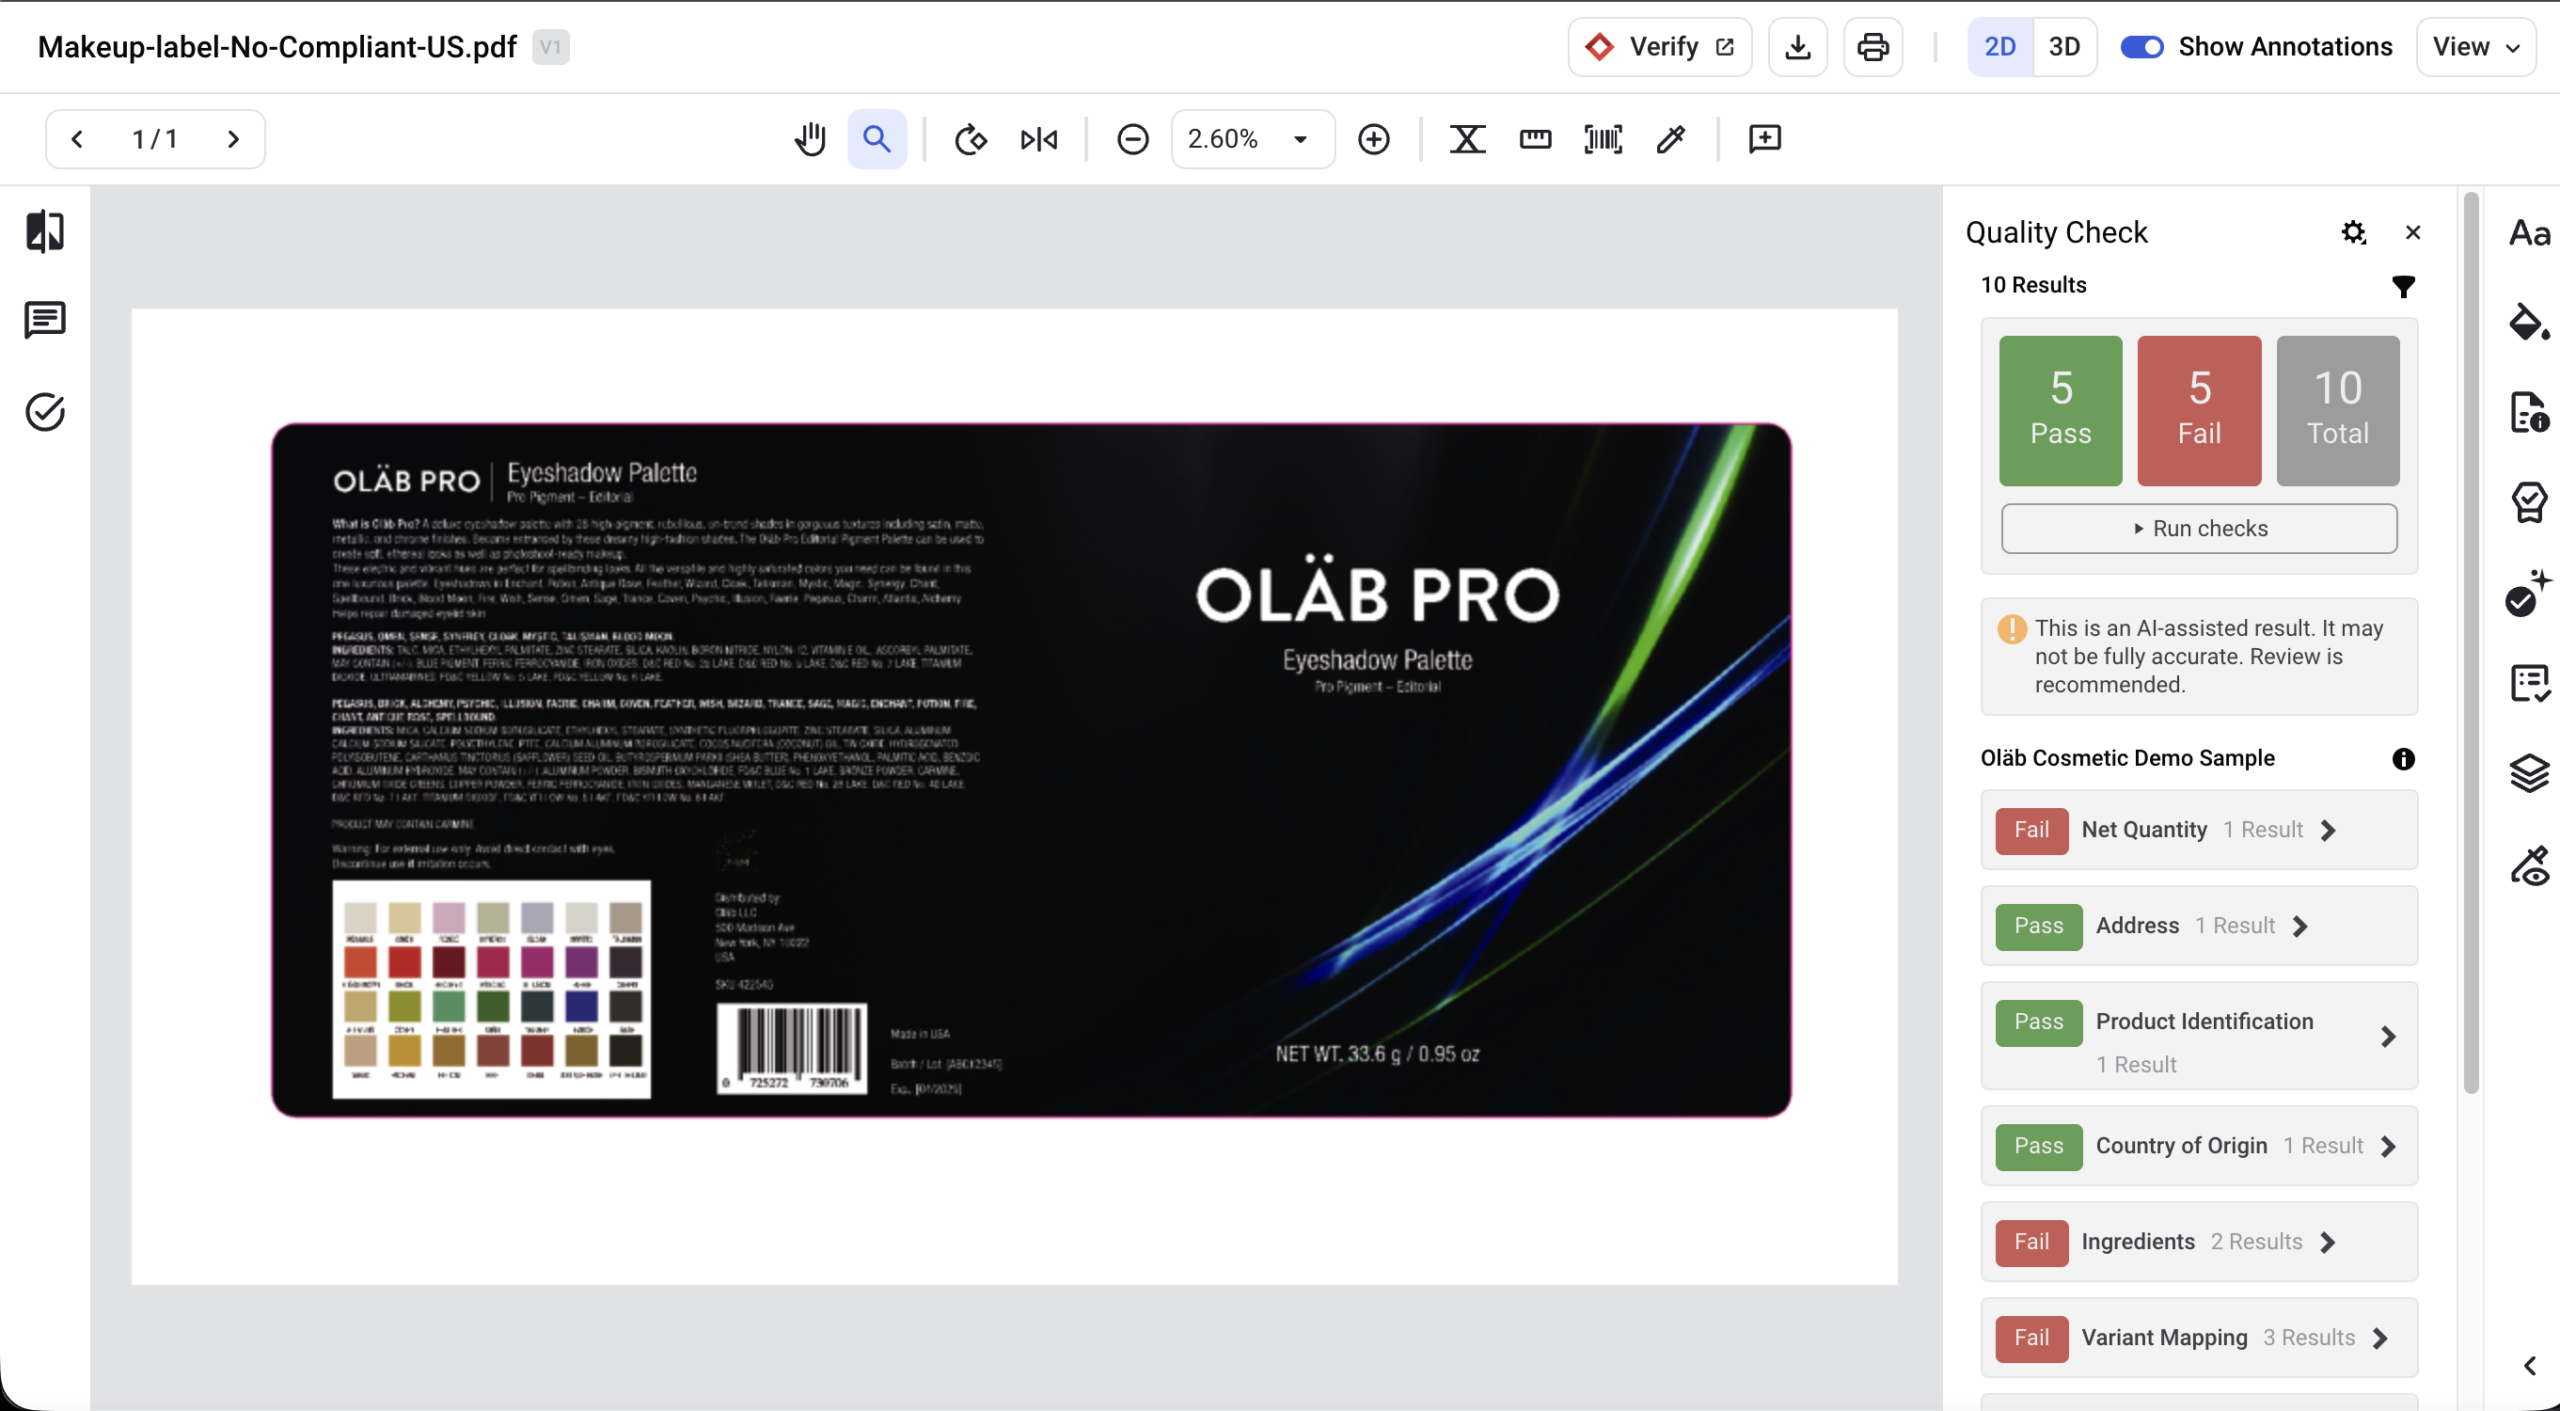Viewport: 2560px width, 1411px height.
Task: Open the fonts Aa panel
Action: pos(2530,233)
